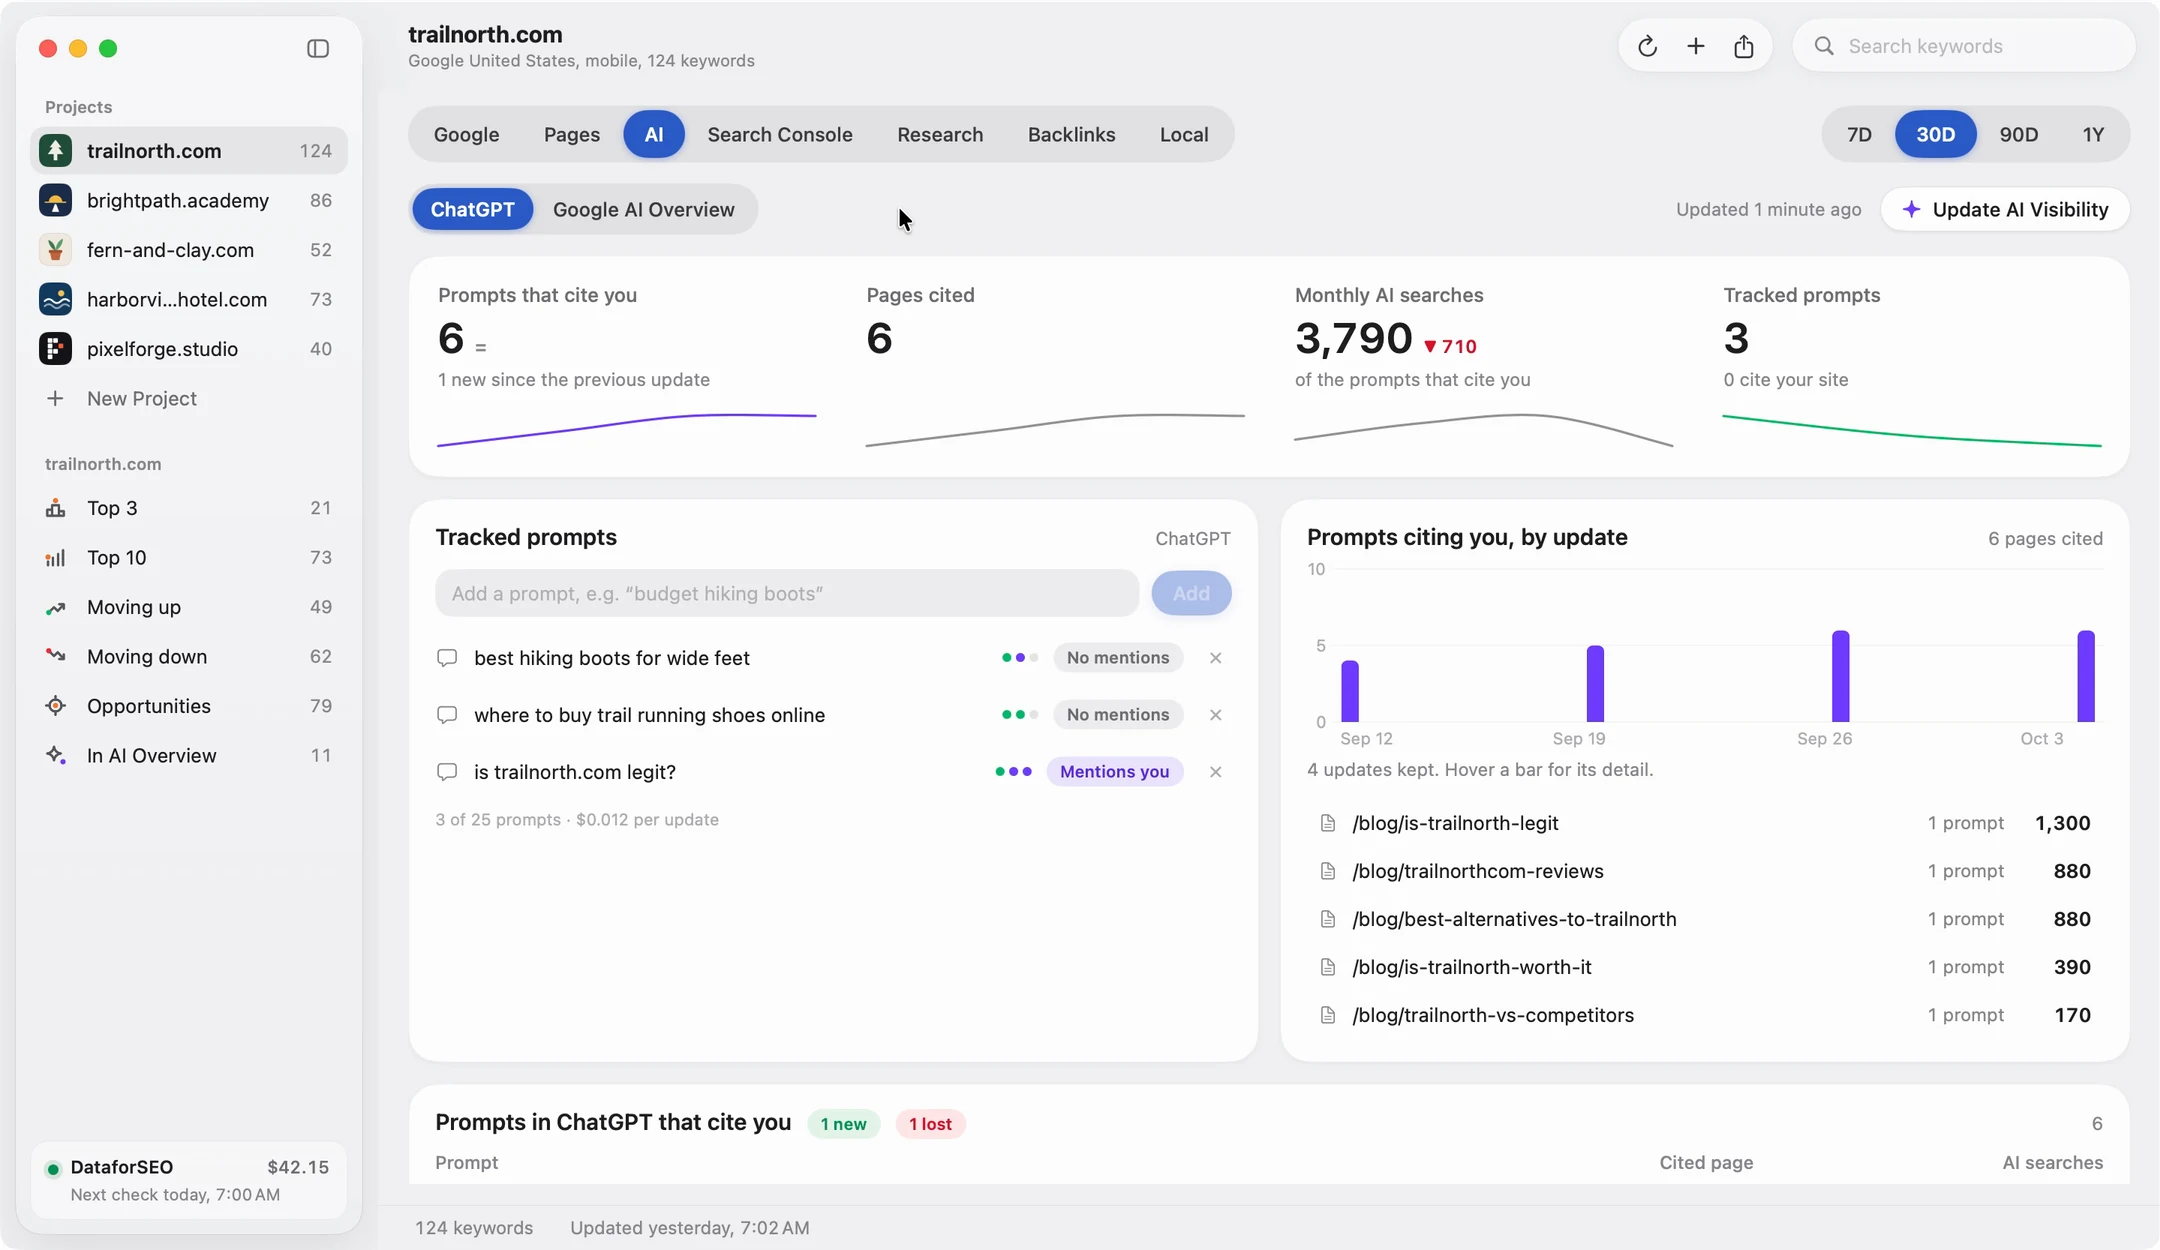This screenshot has width=2160, height=1250.
Task: Open /blog/trailnorth-vs-competitors row
Action: [x=1705, y=1015]
